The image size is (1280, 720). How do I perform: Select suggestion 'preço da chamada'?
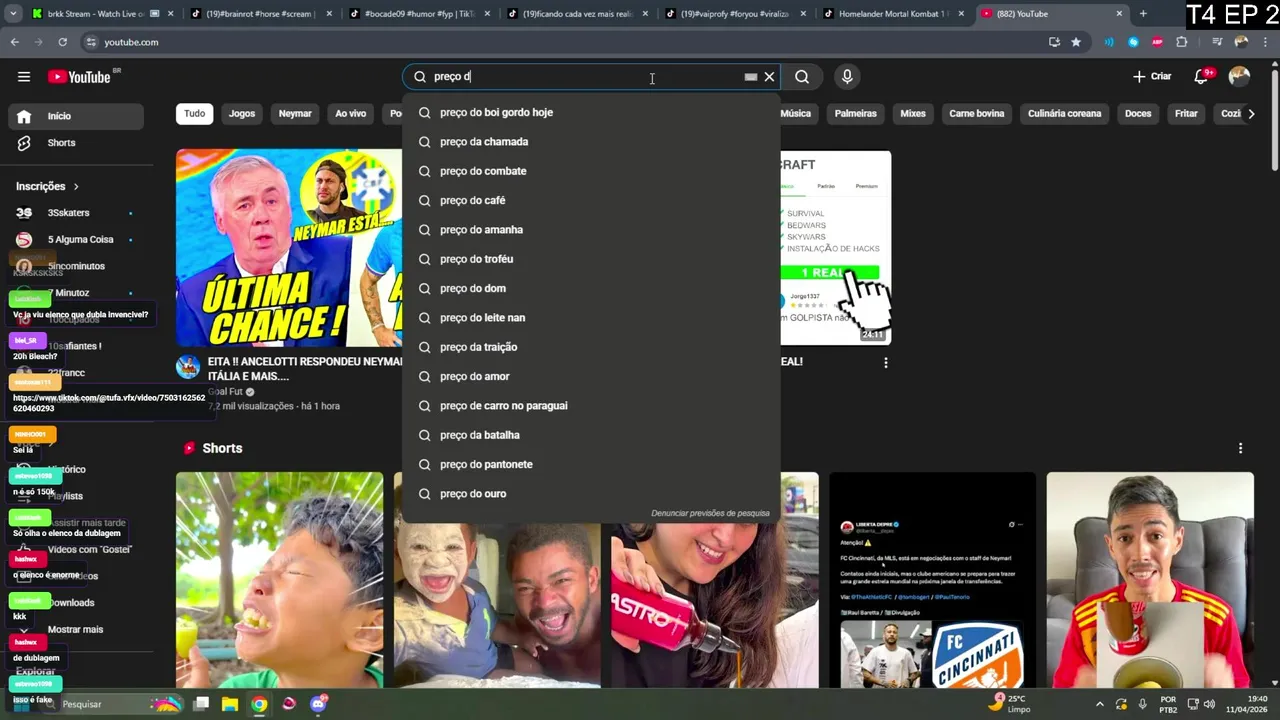591,142
